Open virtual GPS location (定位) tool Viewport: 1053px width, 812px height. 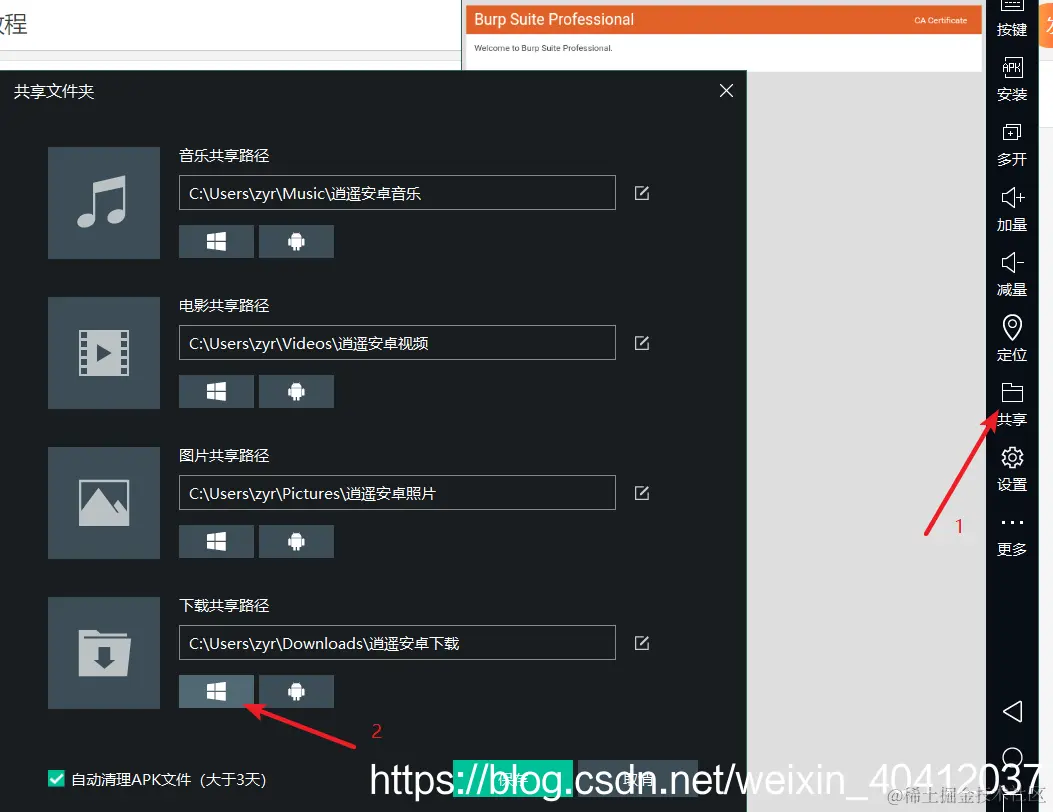[1012, 338]
